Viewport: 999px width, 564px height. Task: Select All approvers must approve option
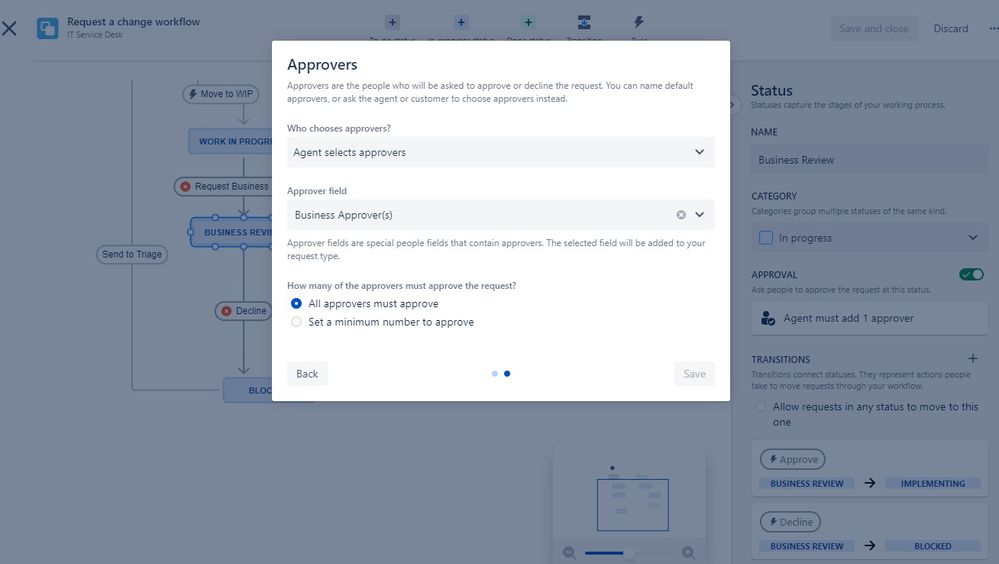[296, 303]
